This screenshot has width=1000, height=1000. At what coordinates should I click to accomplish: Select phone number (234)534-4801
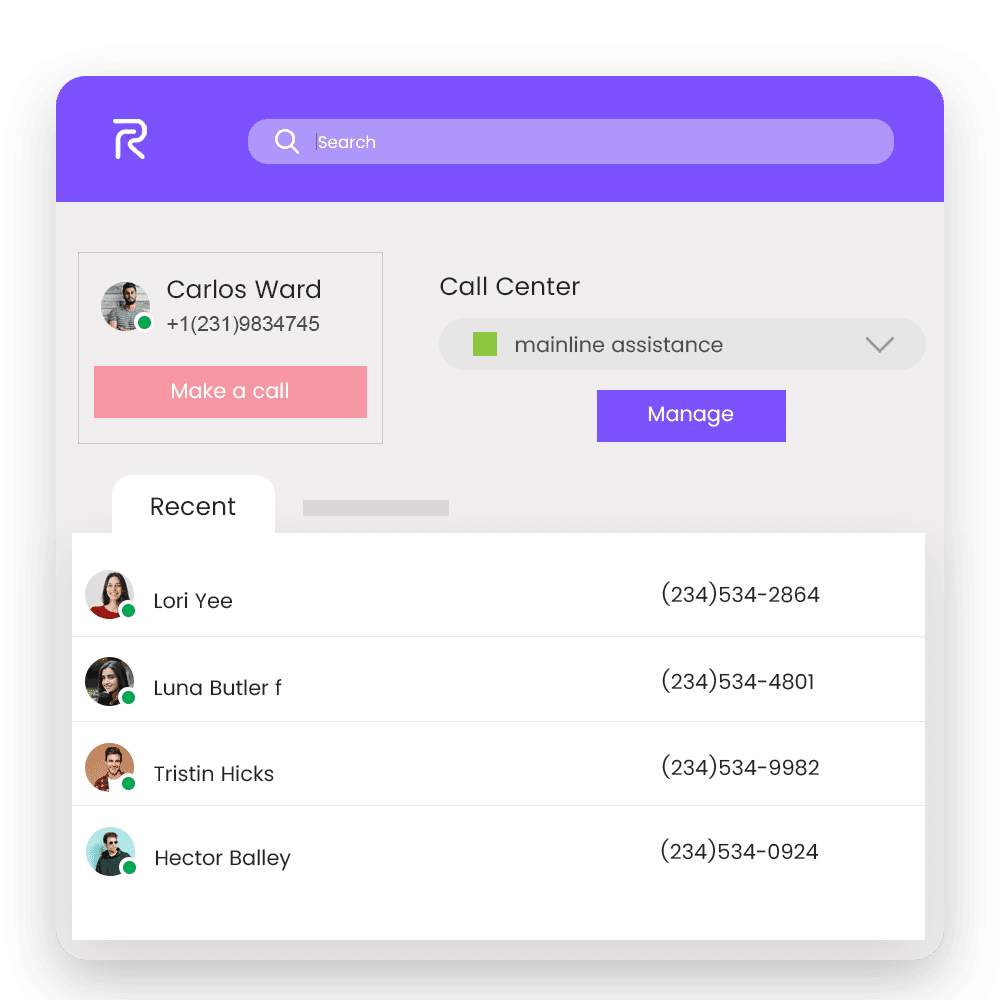coord(738,681)
